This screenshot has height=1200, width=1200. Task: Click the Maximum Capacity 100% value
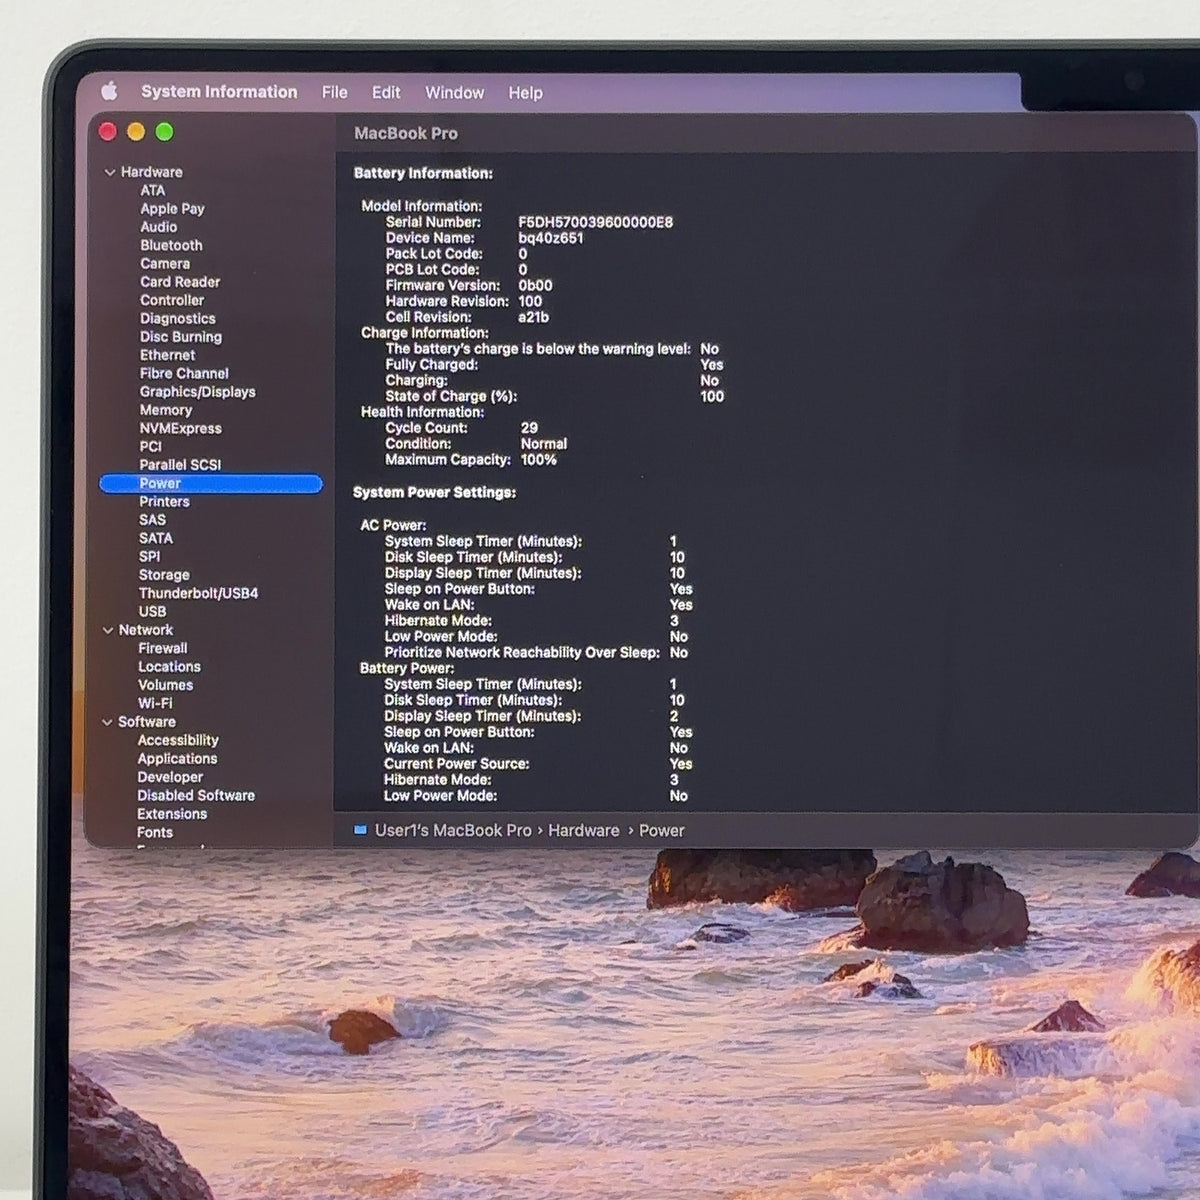(538, 460)
